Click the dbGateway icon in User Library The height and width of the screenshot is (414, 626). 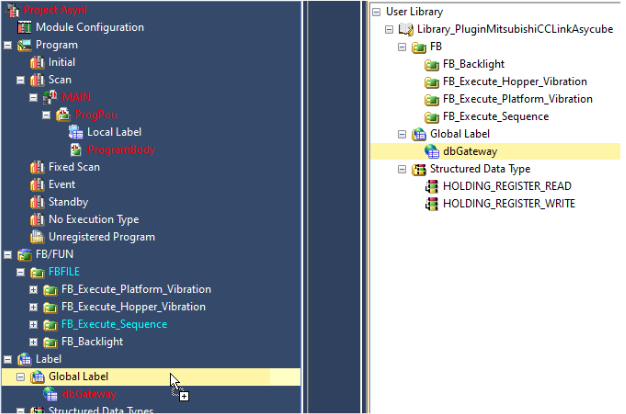pyautogui.click(x=432, y=152)
